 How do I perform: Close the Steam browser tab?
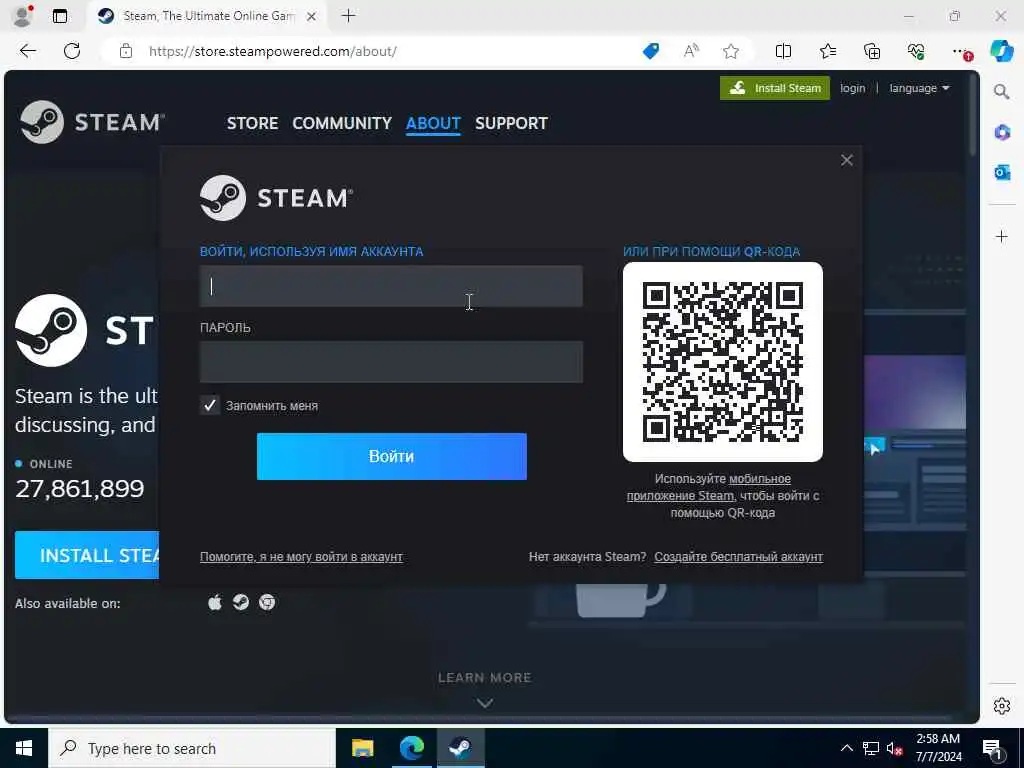click(x=312, y=16)
